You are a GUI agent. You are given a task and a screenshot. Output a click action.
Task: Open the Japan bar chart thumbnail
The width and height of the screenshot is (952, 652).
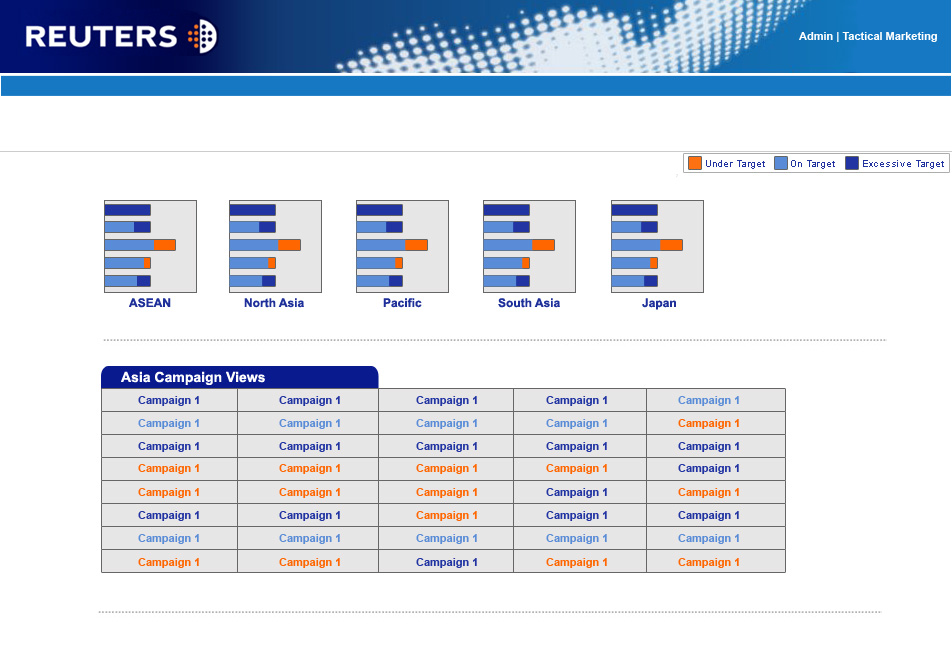(658, 246)
